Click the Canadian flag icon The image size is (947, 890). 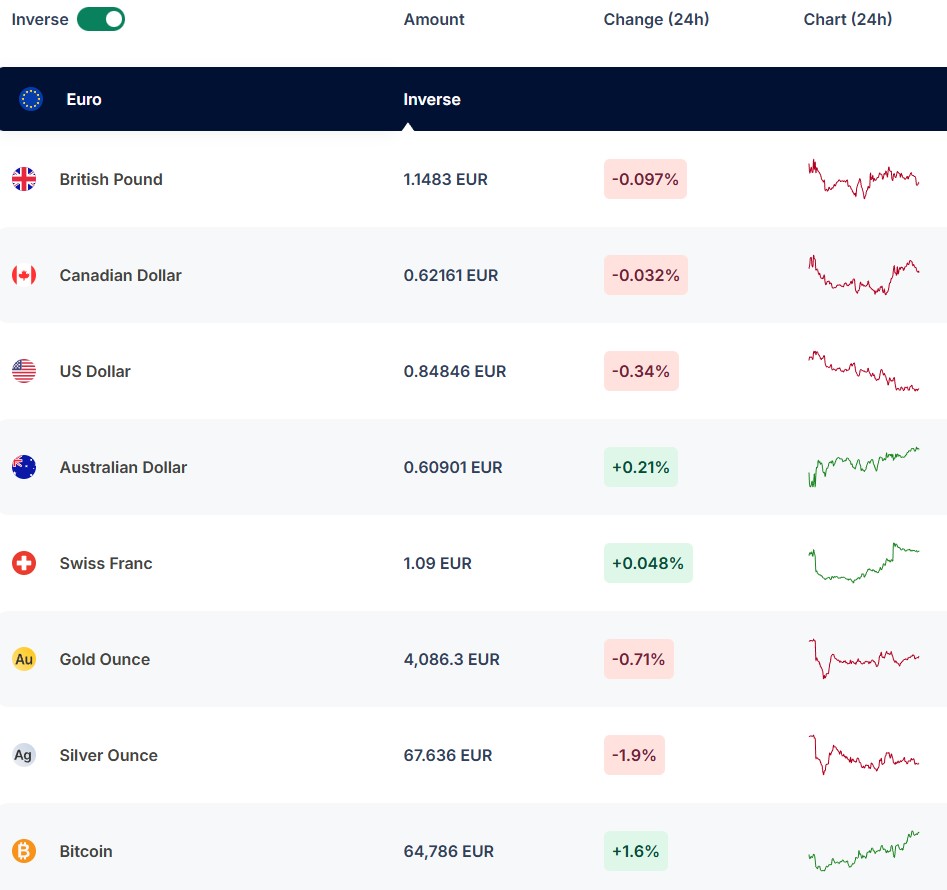[24, 275]
